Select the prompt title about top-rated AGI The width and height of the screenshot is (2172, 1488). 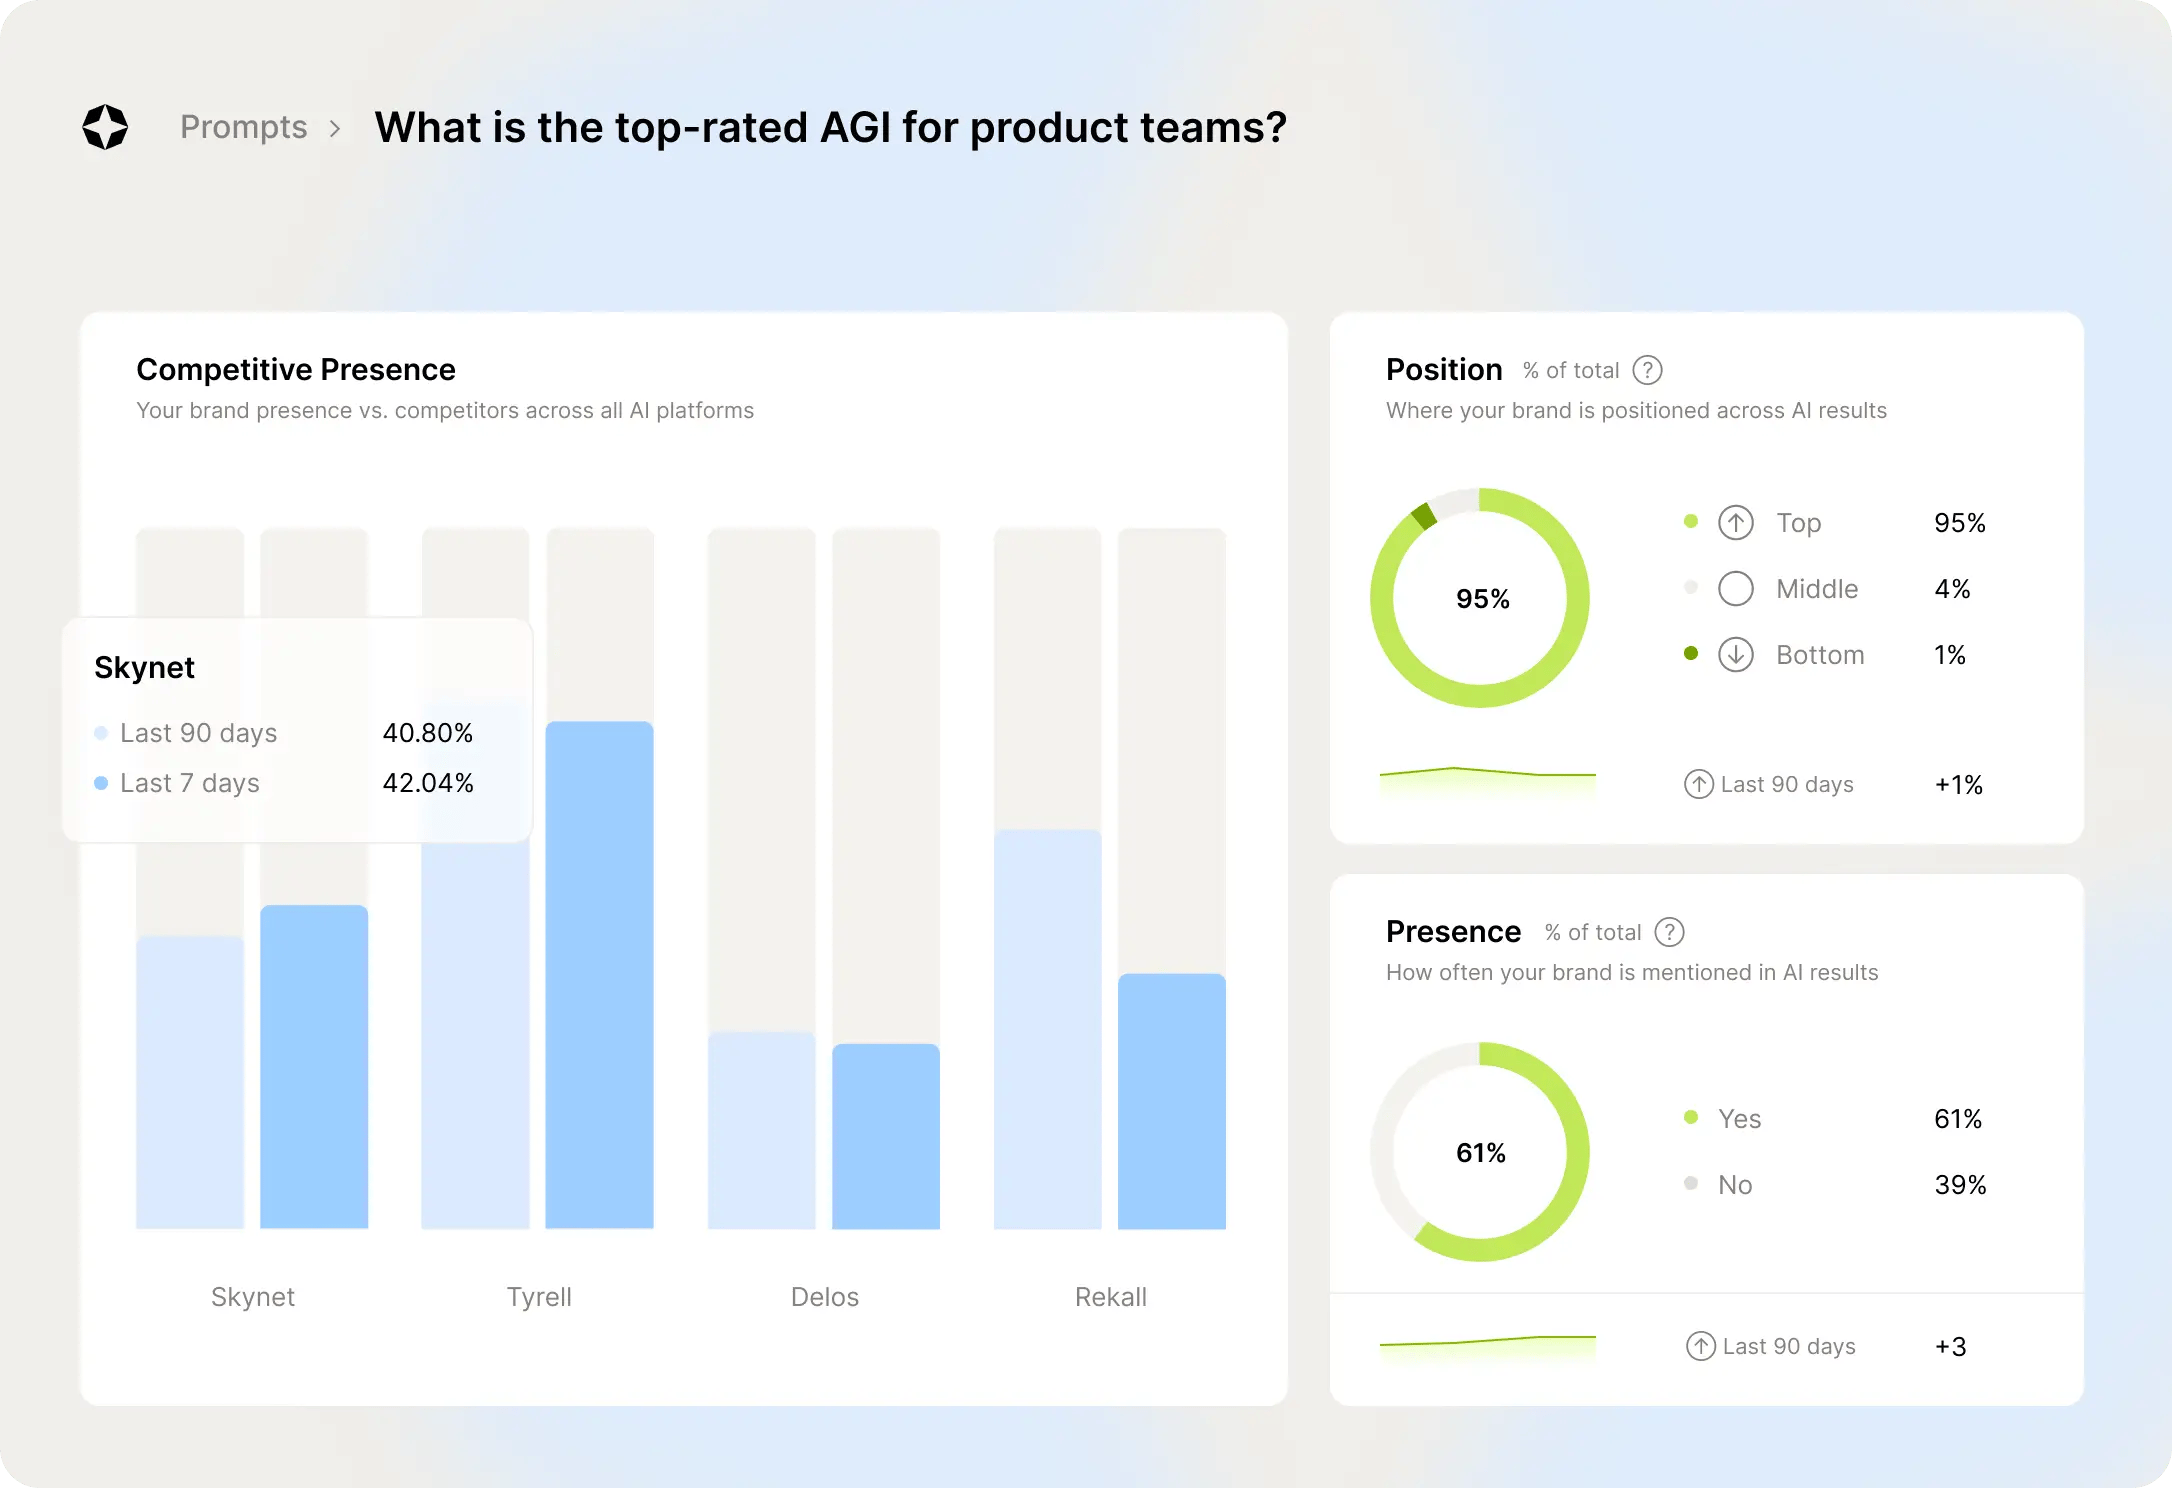pyautogui.click(x=830, y=127)
